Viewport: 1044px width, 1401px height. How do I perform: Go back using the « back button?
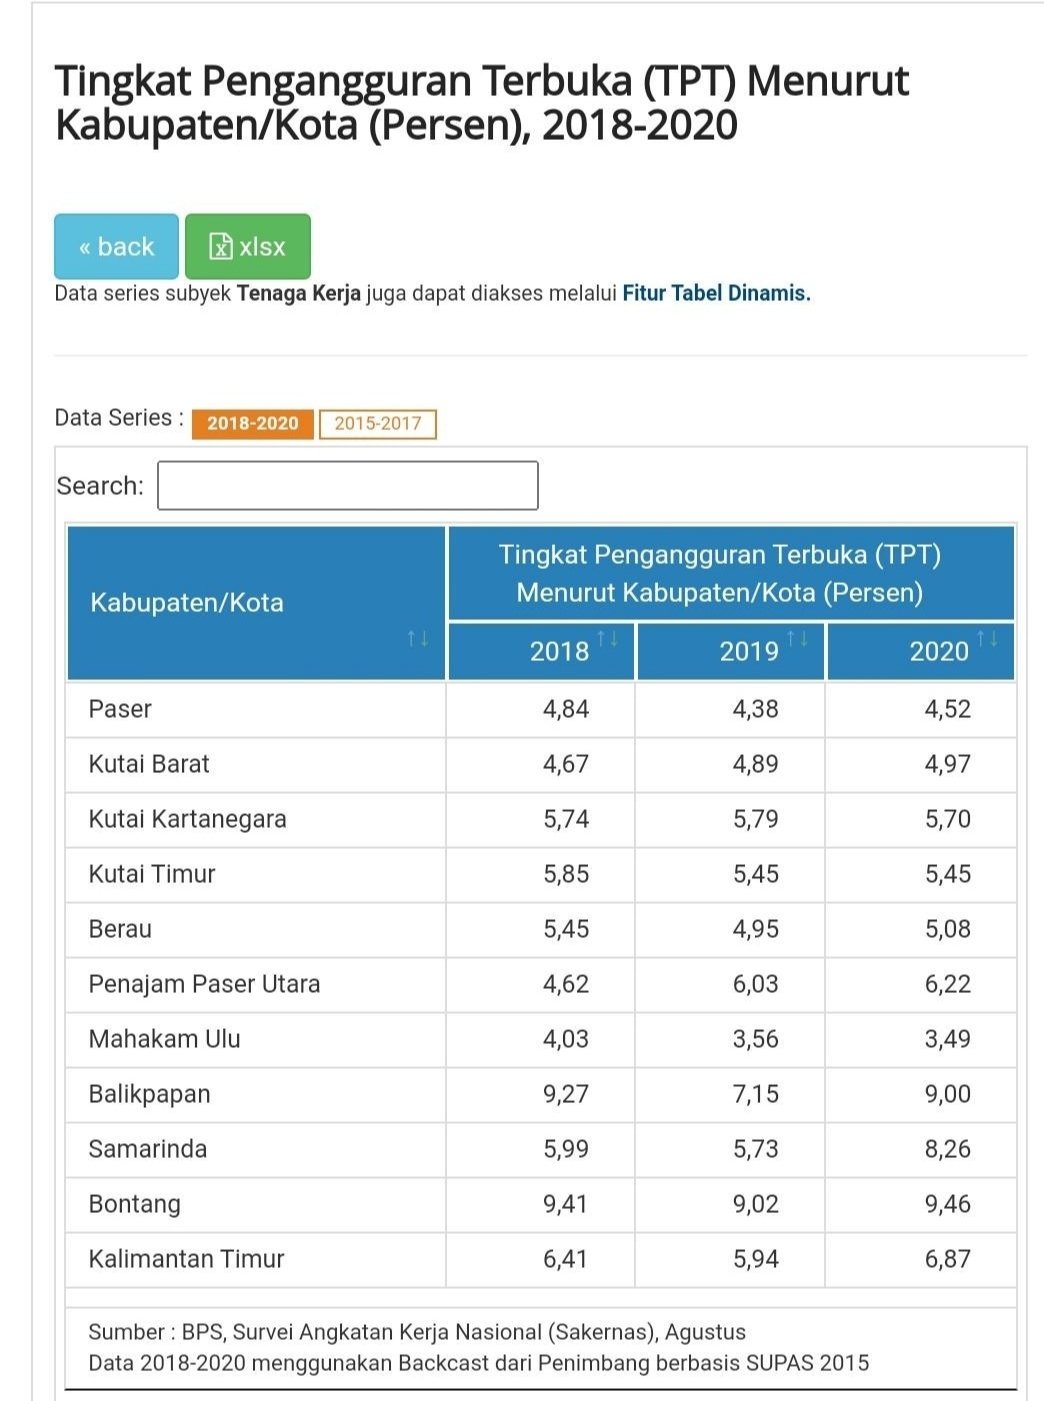tap(116, 246)
